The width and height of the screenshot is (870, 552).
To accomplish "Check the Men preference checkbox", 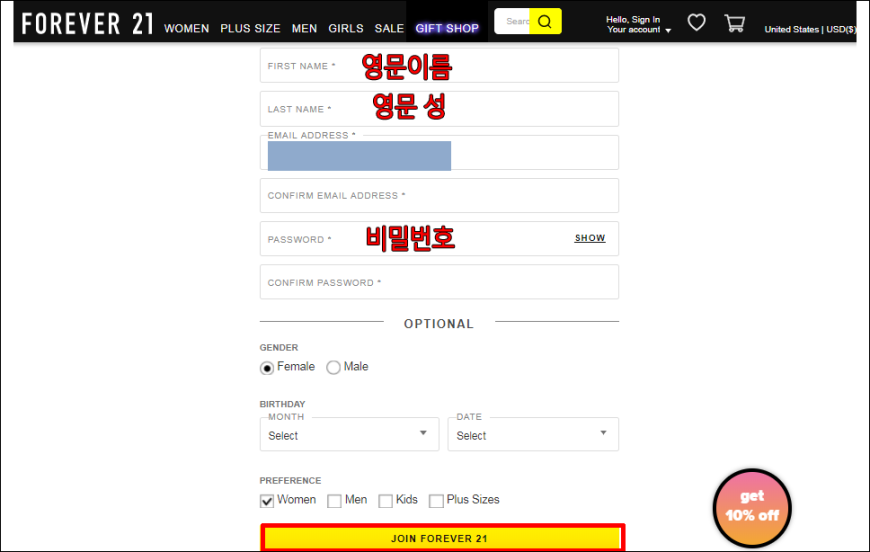I will [x=334, y=501].
